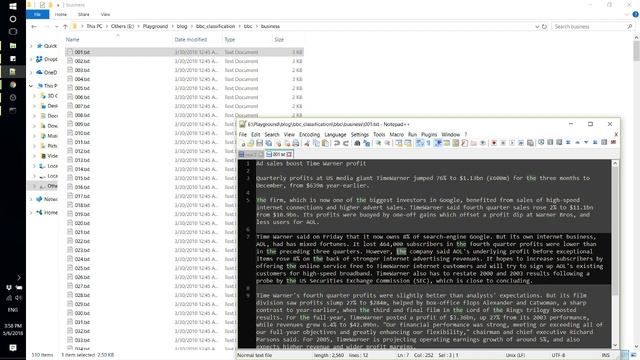Switch to the Share ribbon tab in Explorer
The image size is (640, 360).
tap(84, 14)
